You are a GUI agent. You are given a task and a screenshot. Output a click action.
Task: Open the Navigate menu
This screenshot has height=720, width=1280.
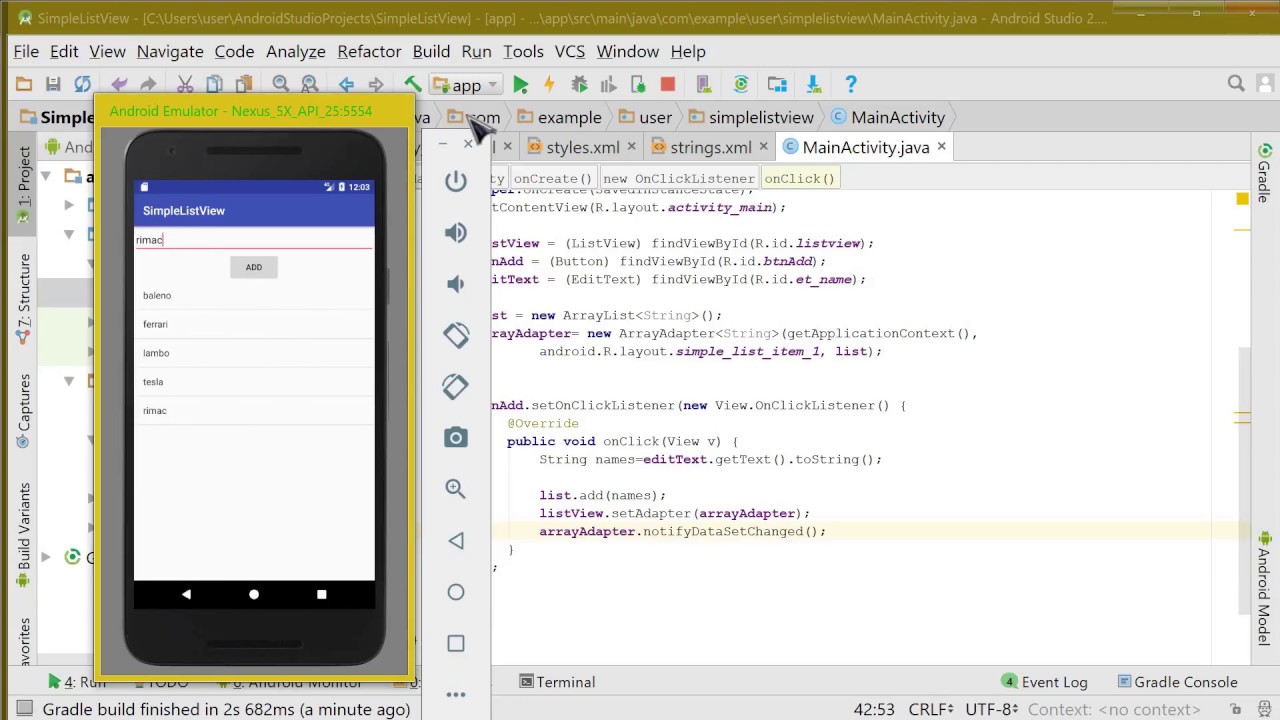[x=170, y=51]
